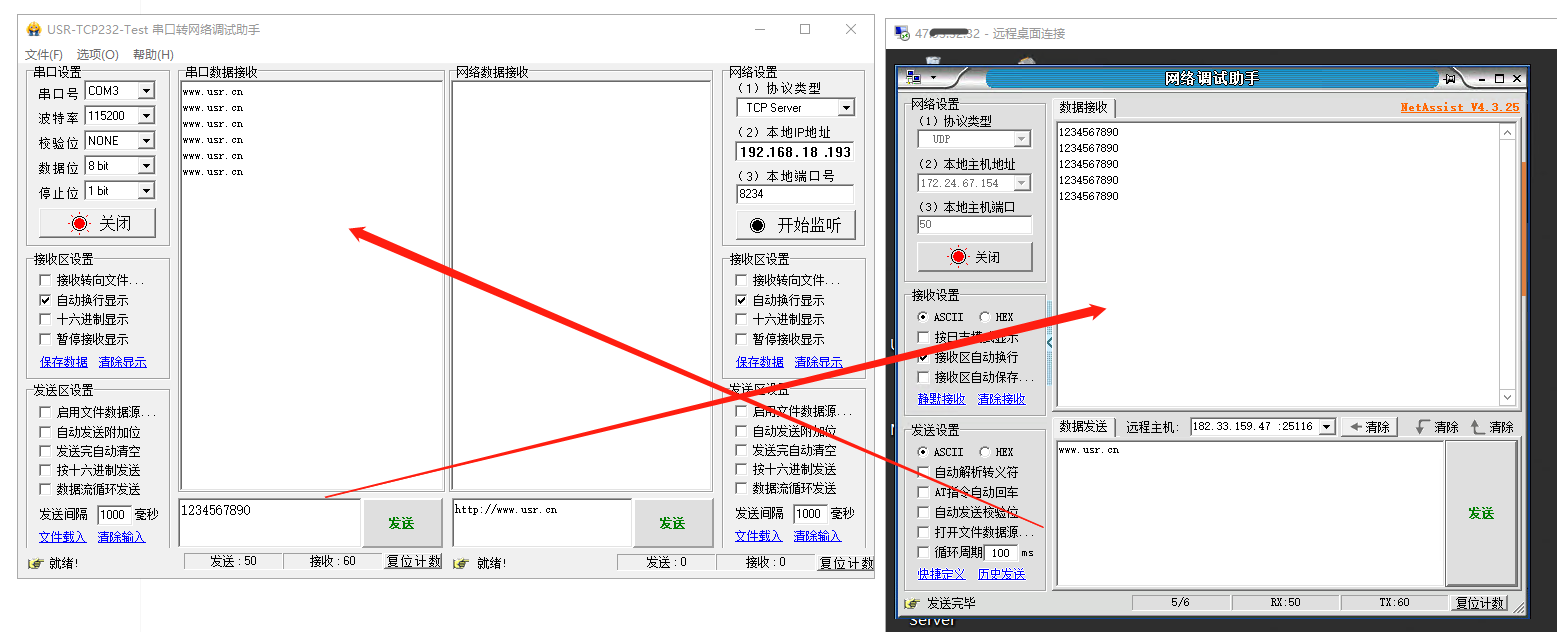Expand the 串口号 COM3 dropdown
The width and height of the screenshot is (1557, 632).
coord(147,91)
